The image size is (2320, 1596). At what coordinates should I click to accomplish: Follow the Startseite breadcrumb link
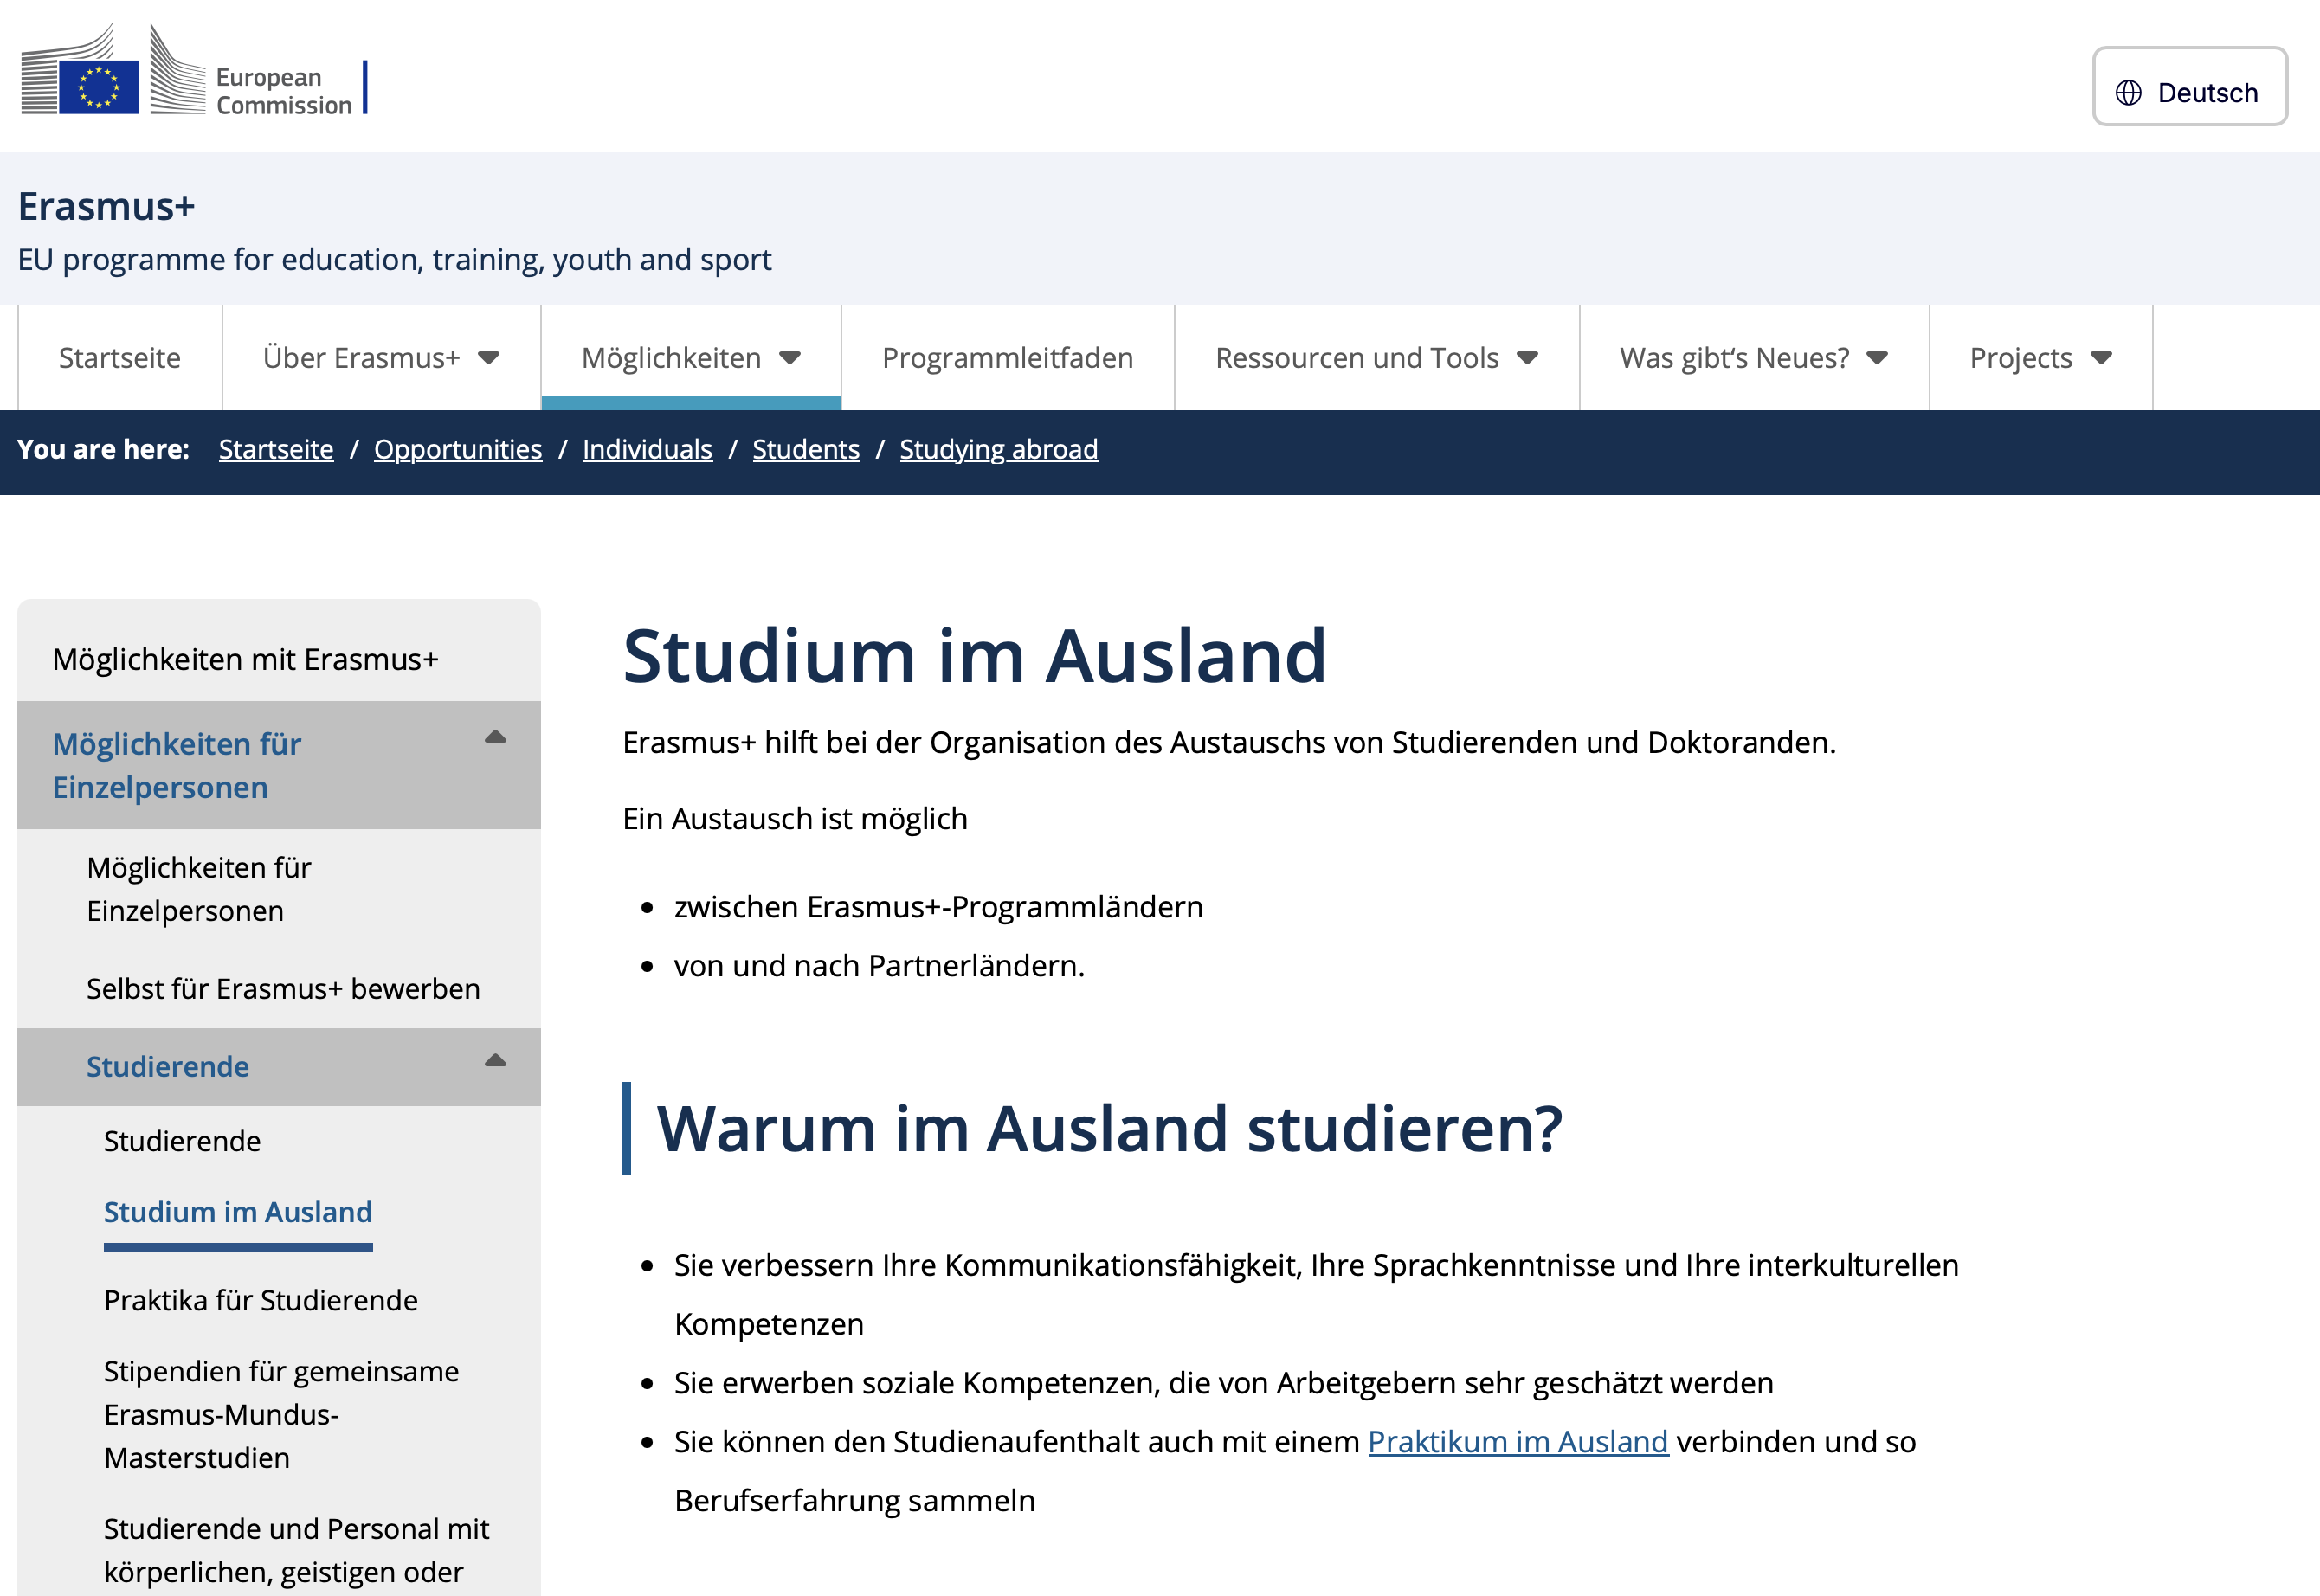pos(276,449)
